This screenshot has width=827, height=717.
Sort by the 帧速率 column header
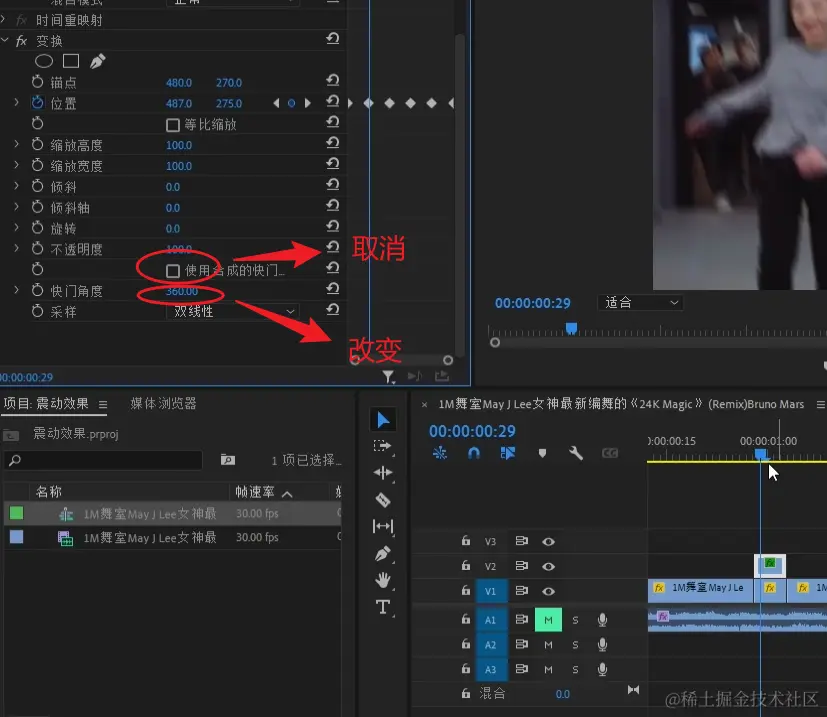(255, 492)
